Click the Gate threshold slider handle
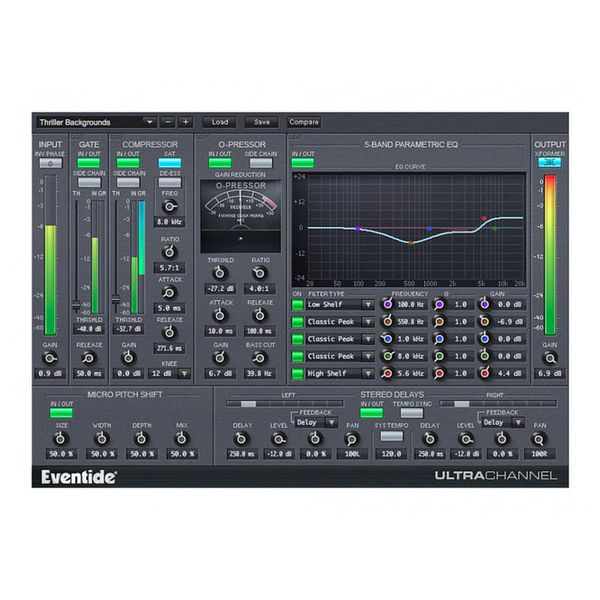Screen dimensions: 600x600 (76, 306)
